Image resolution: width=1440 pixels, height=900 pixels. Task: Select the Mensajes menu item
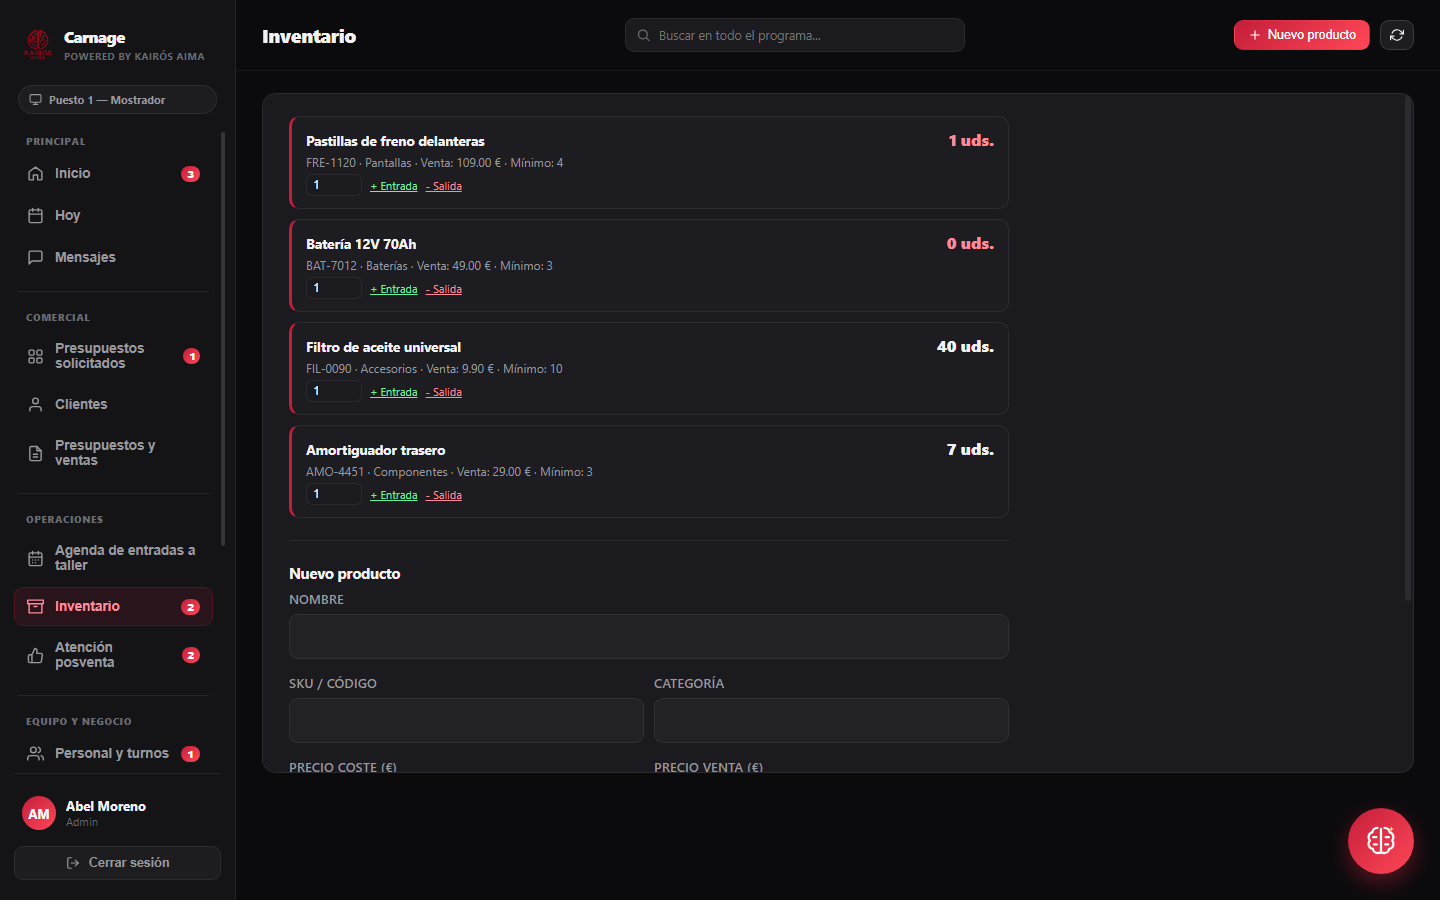[113, 257]
